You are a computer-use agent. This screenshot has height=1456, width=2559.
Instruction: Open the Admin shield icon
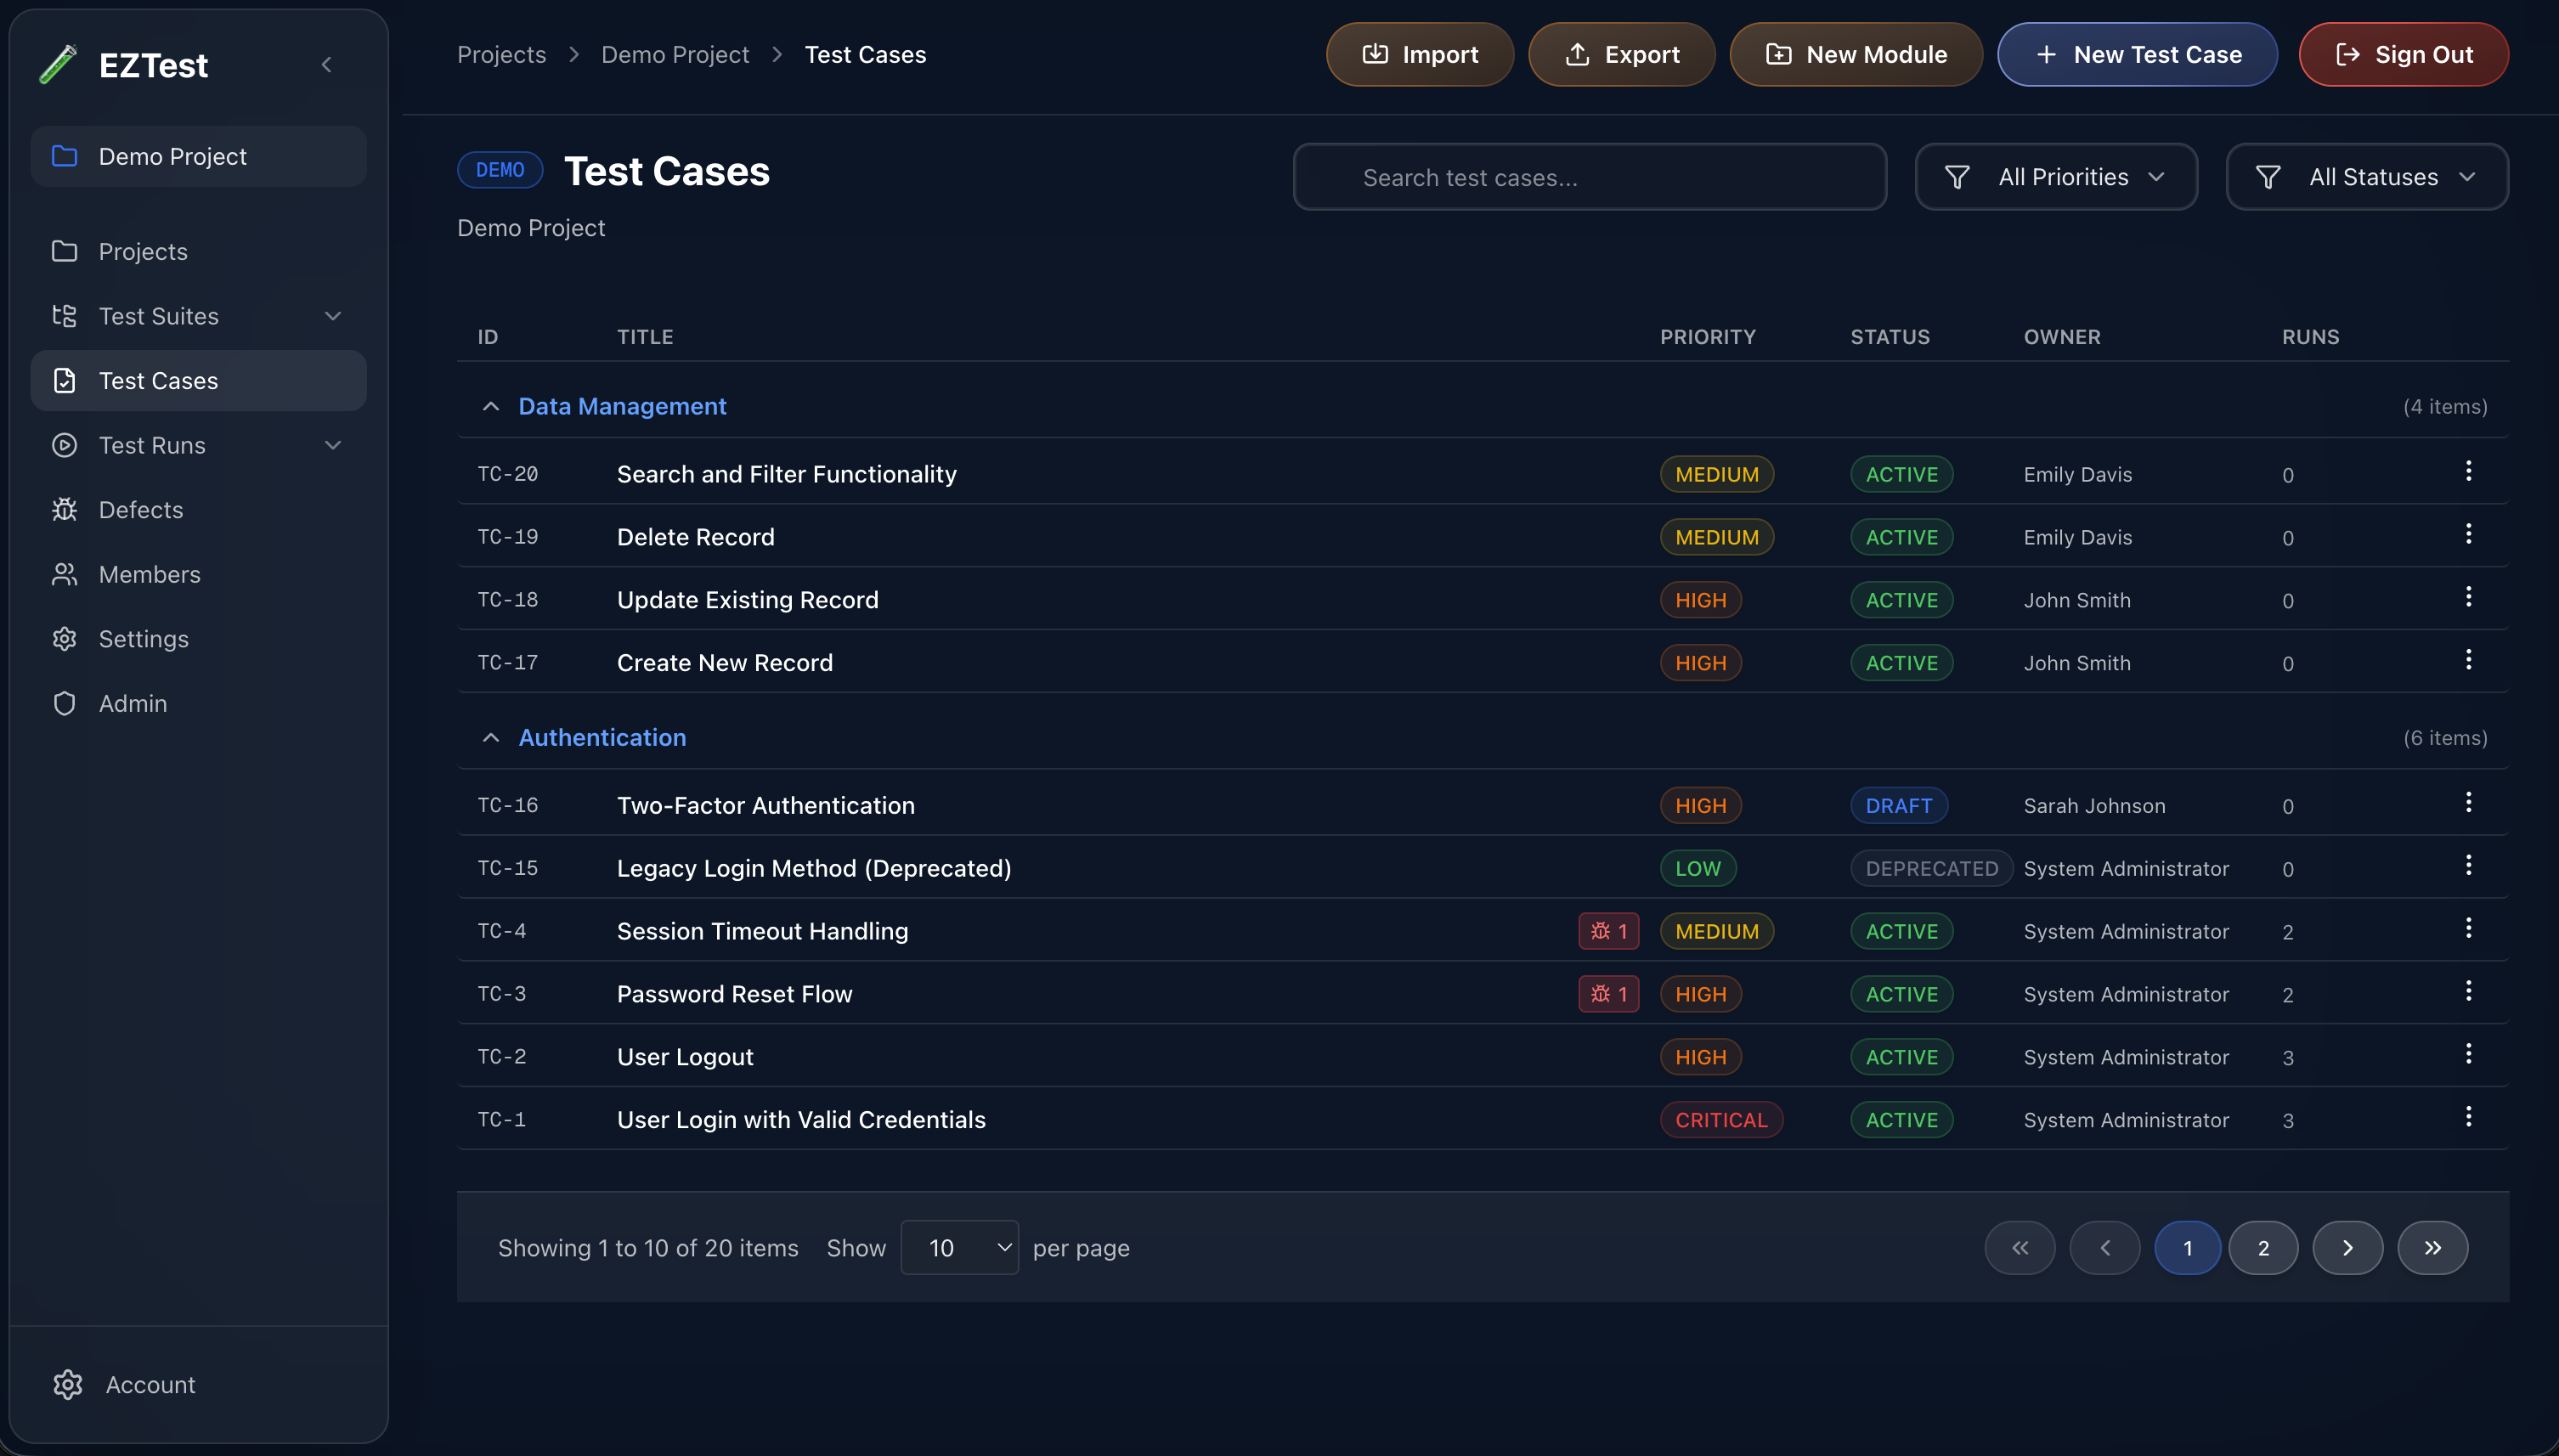(64, 703)
